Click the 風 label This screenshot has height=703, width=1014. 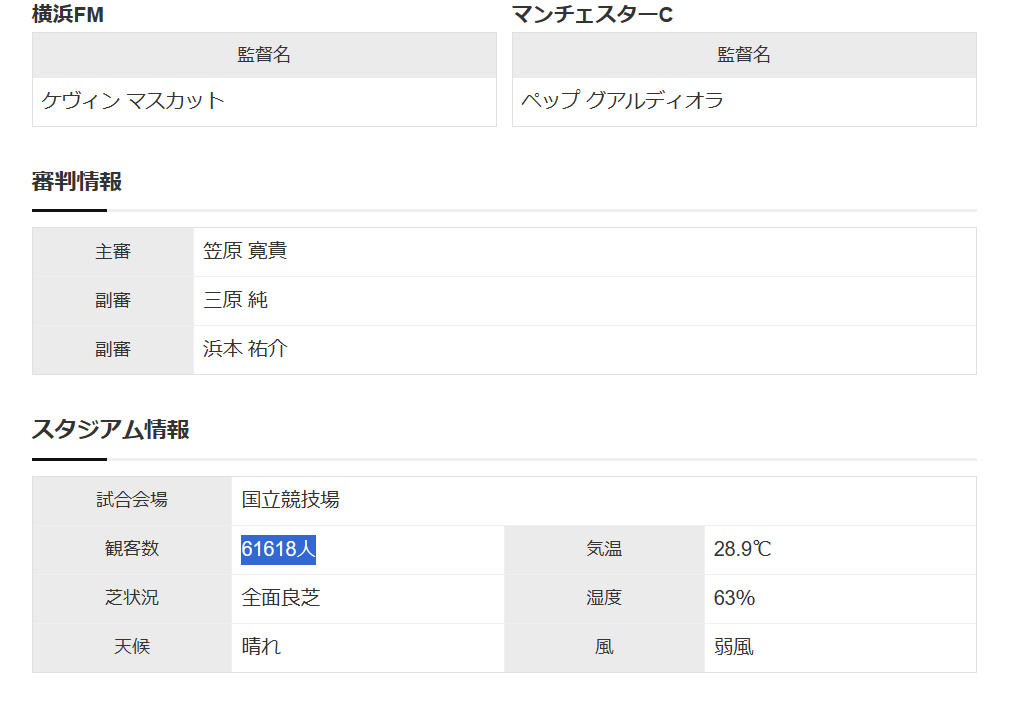[604, 647]
